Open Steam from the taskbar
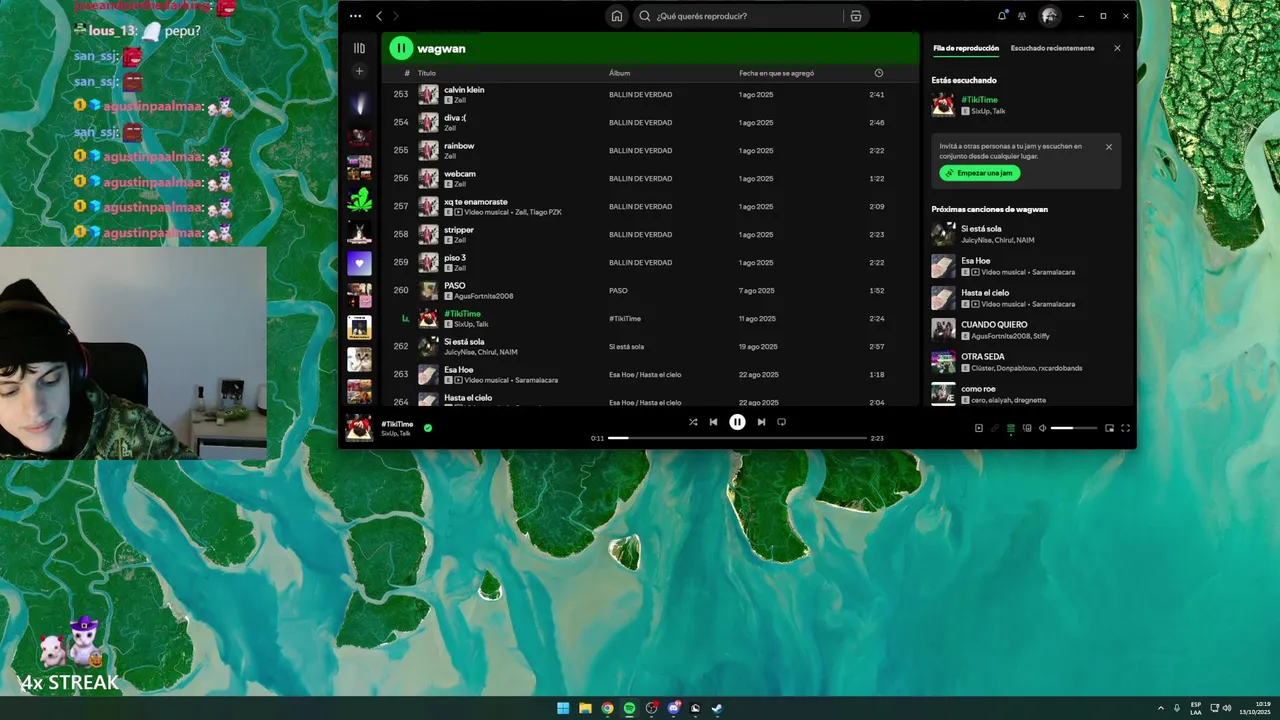This screenshot has height=720, width=1280. click(x=717, y=708)
